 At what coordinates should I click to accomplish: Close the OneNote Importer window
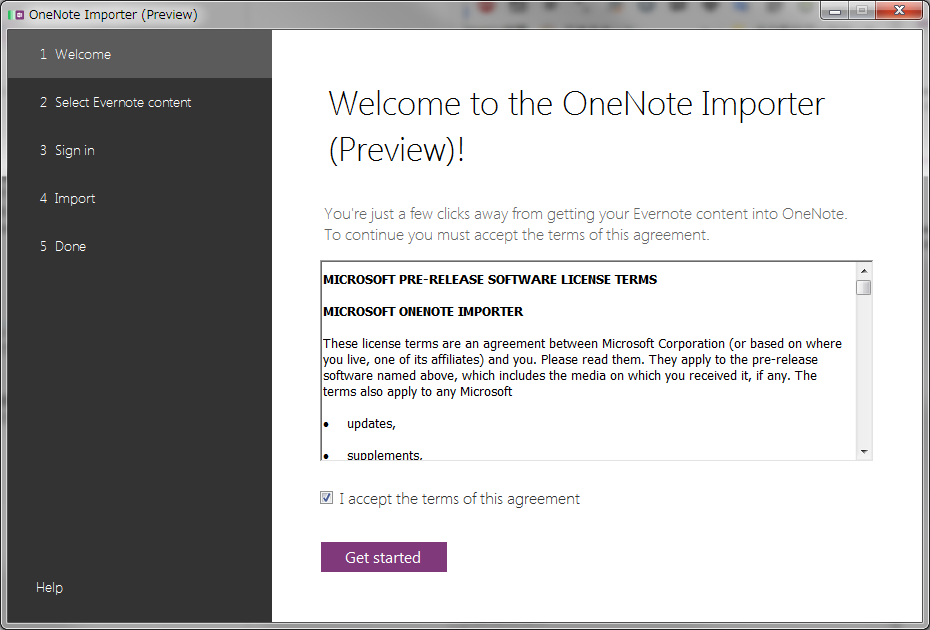click(x=897, y=10)
